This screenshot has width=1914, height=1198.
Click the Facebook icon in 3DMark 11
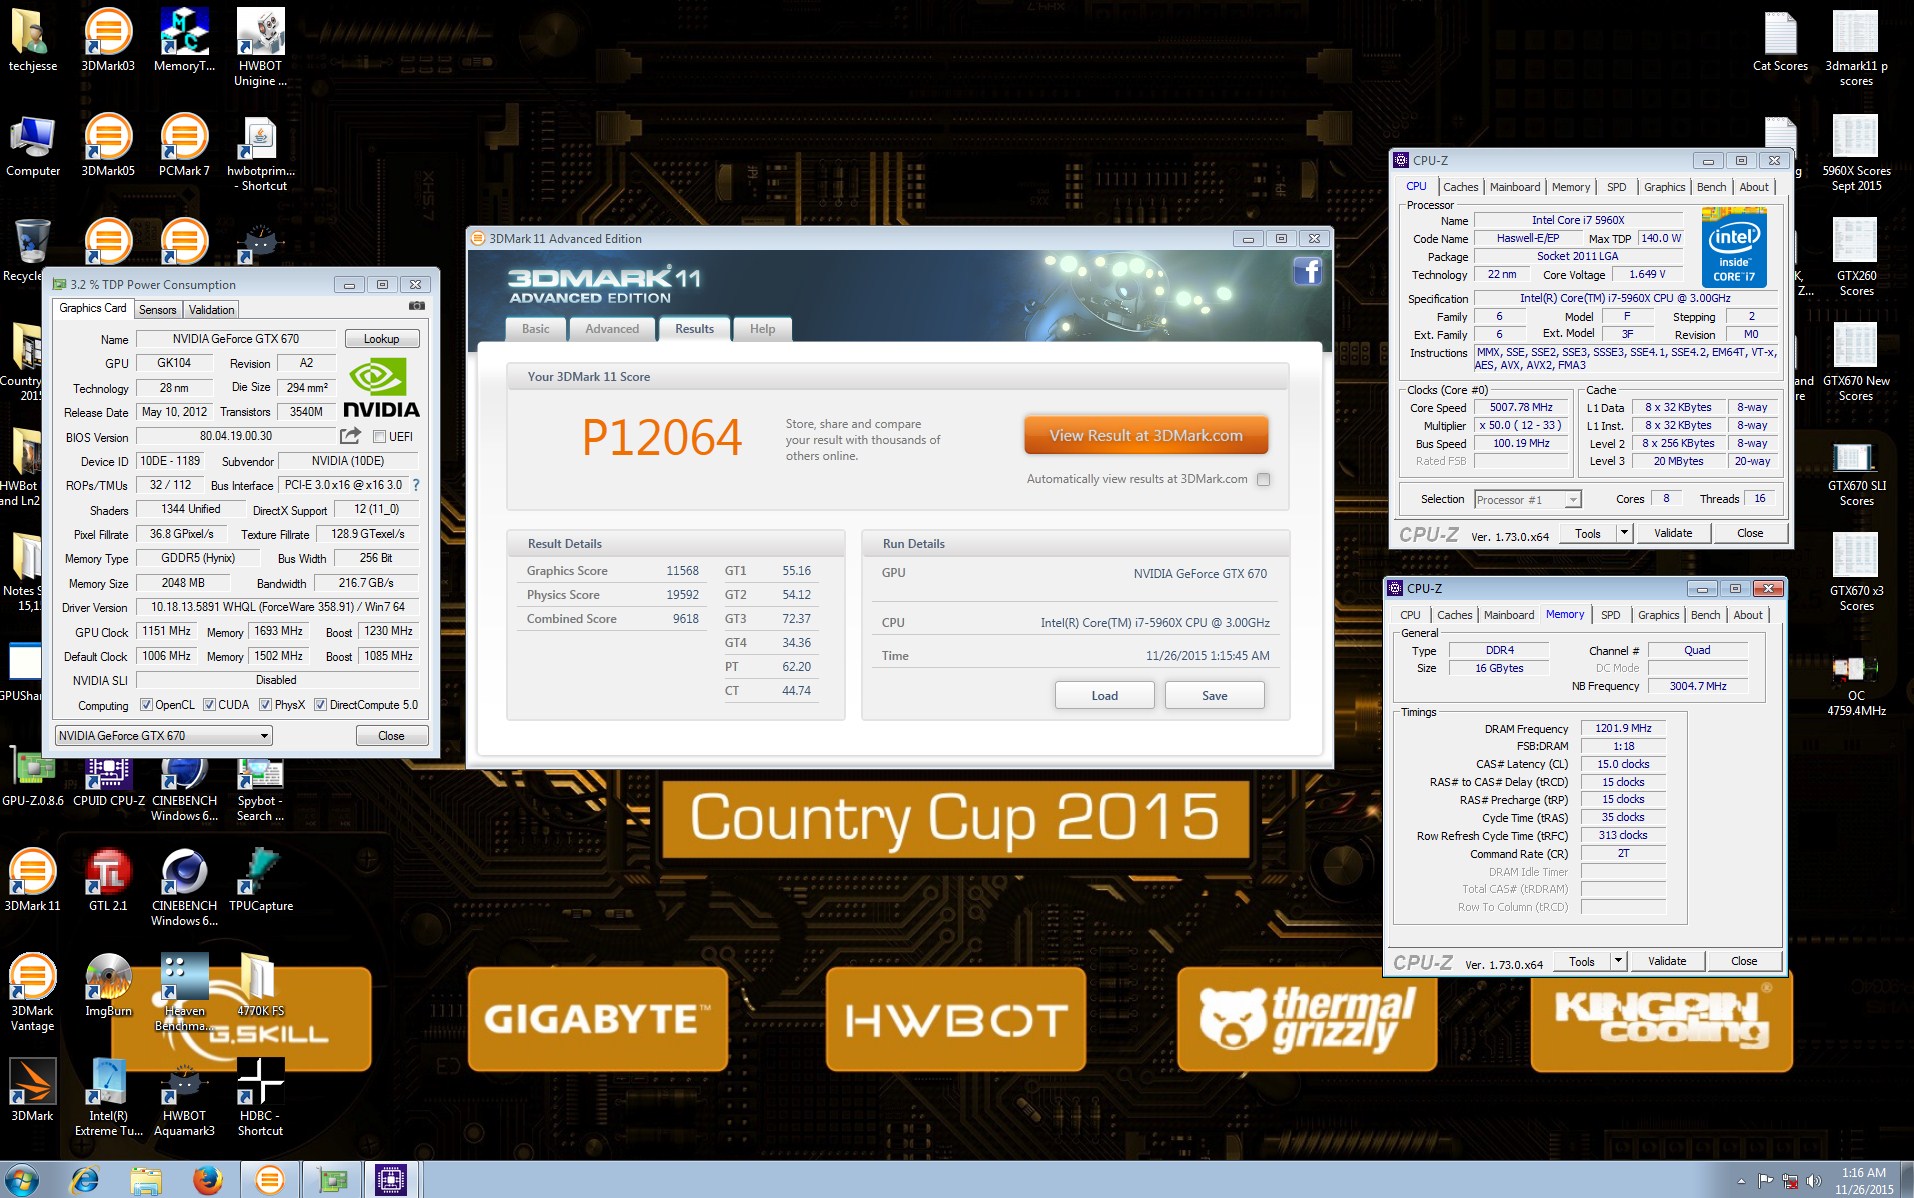(x=1307, y=271)
